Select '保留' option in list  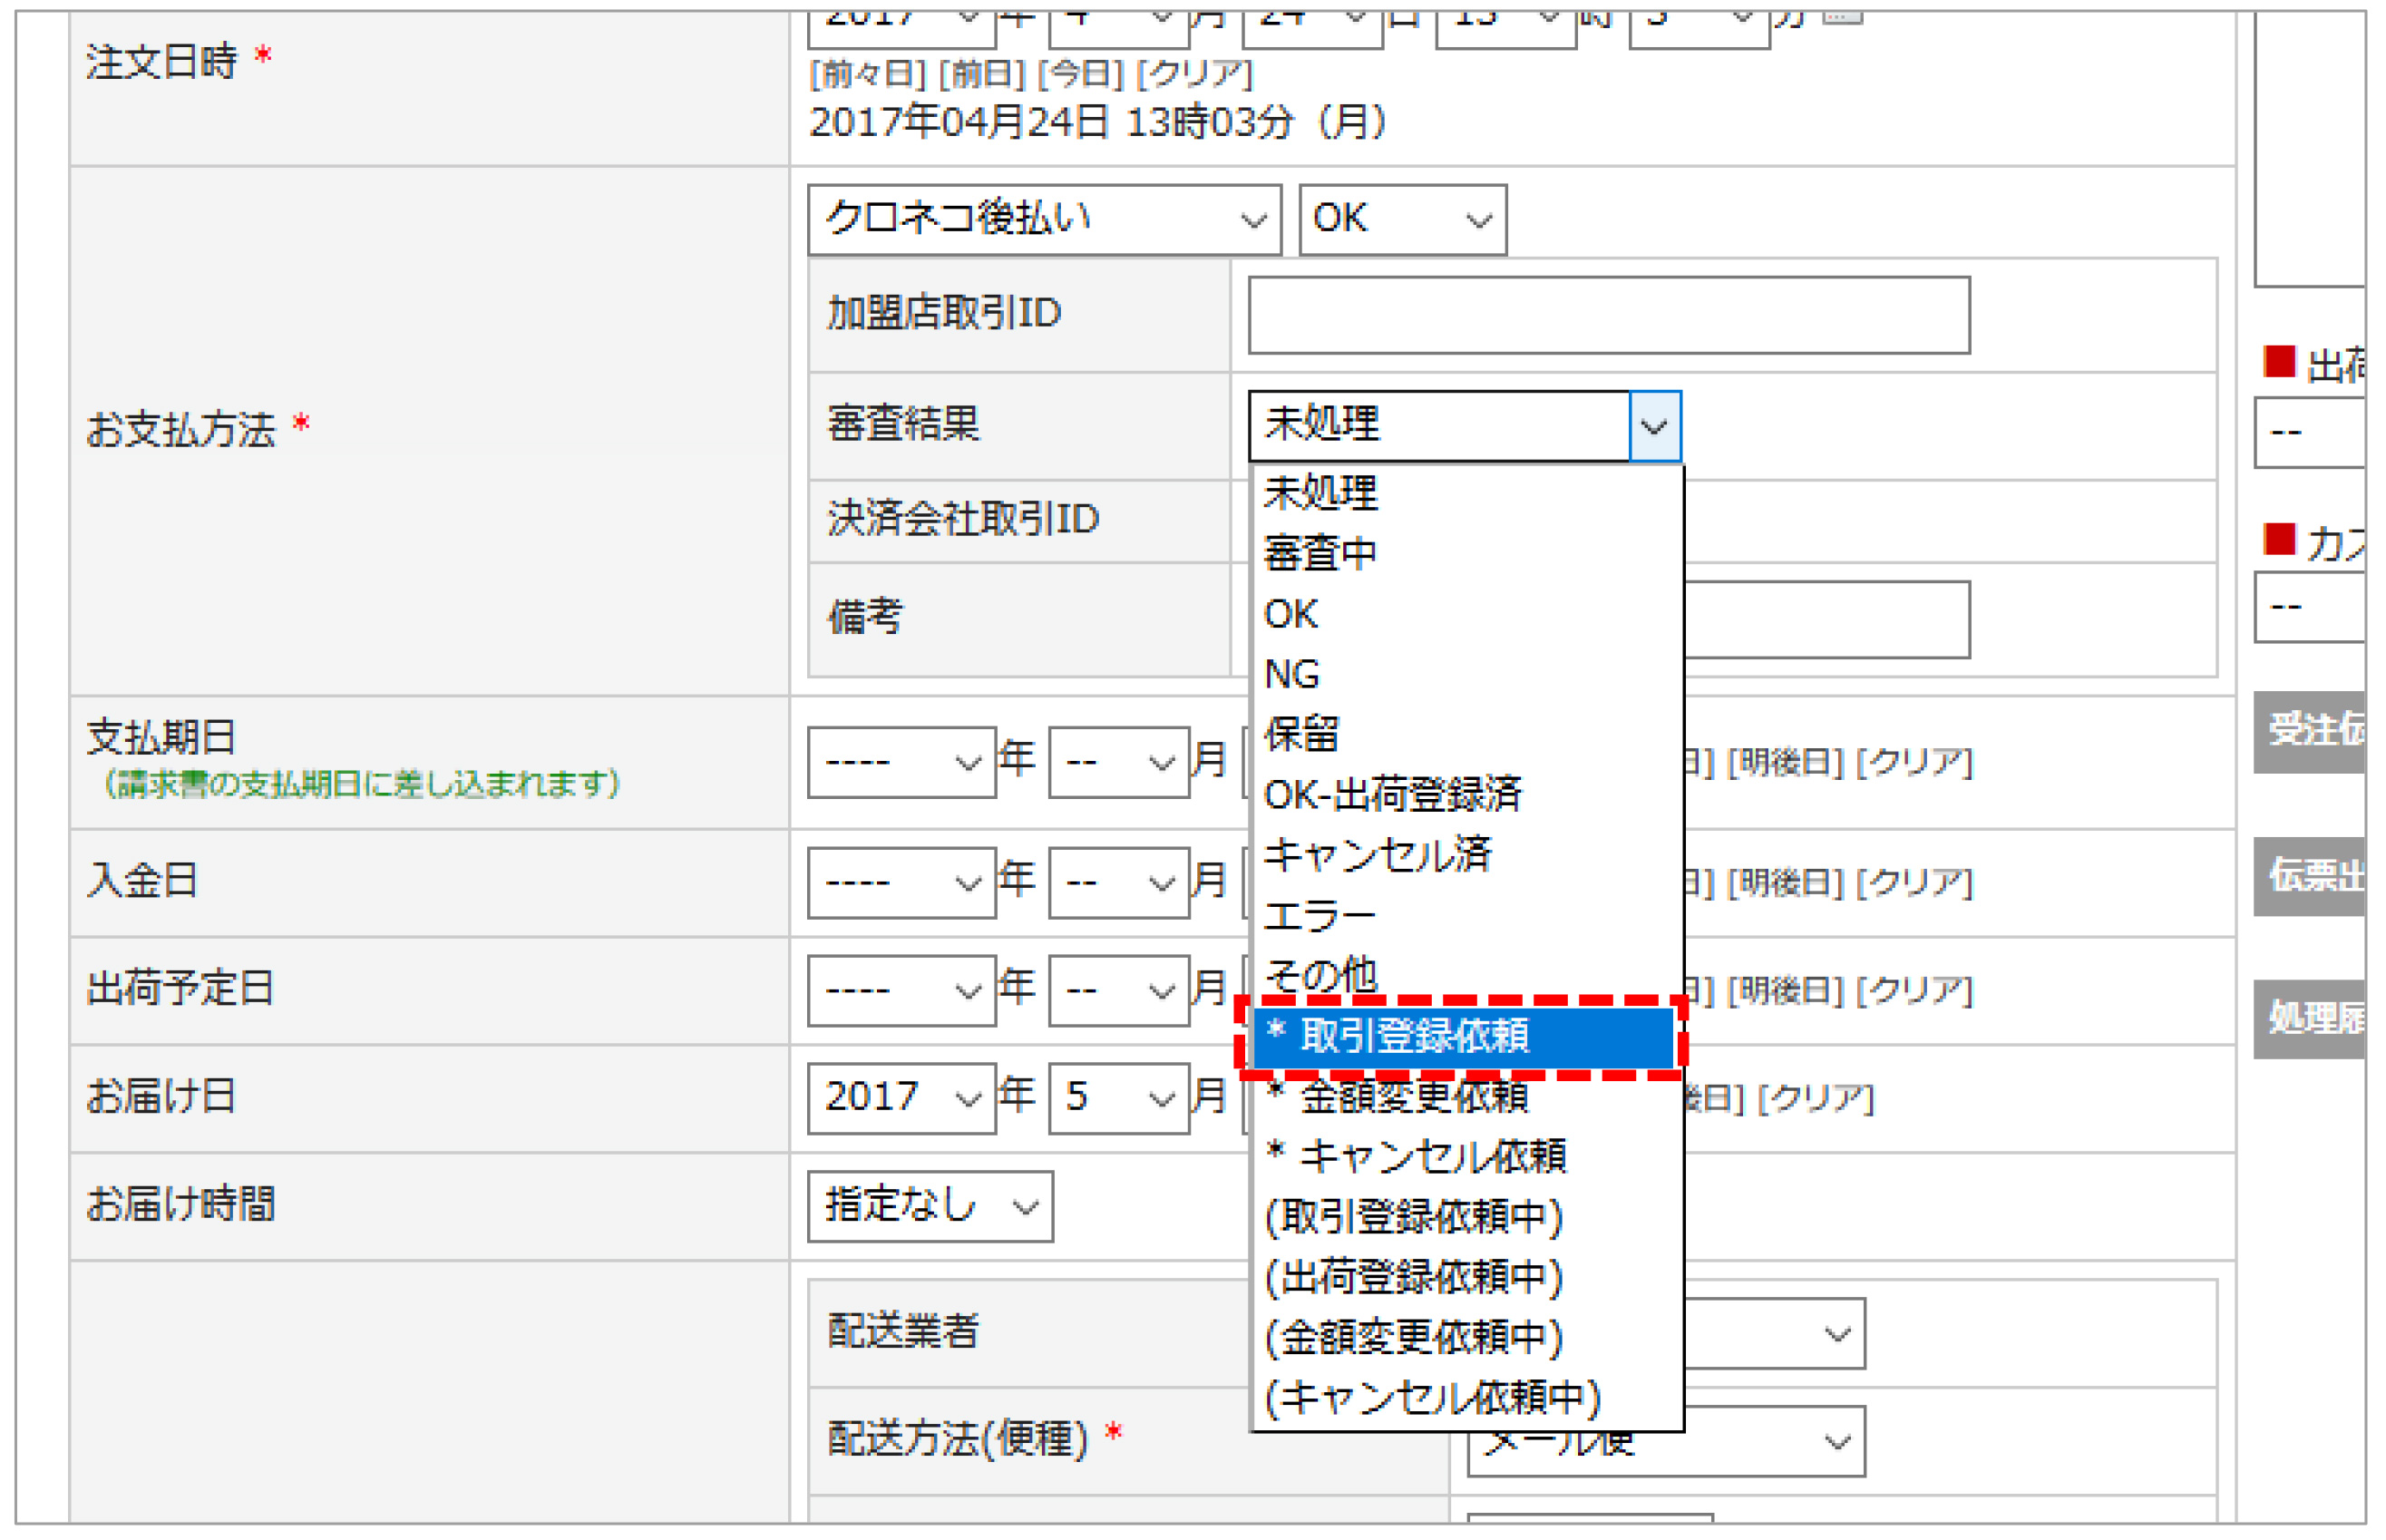coord(1301,734)
